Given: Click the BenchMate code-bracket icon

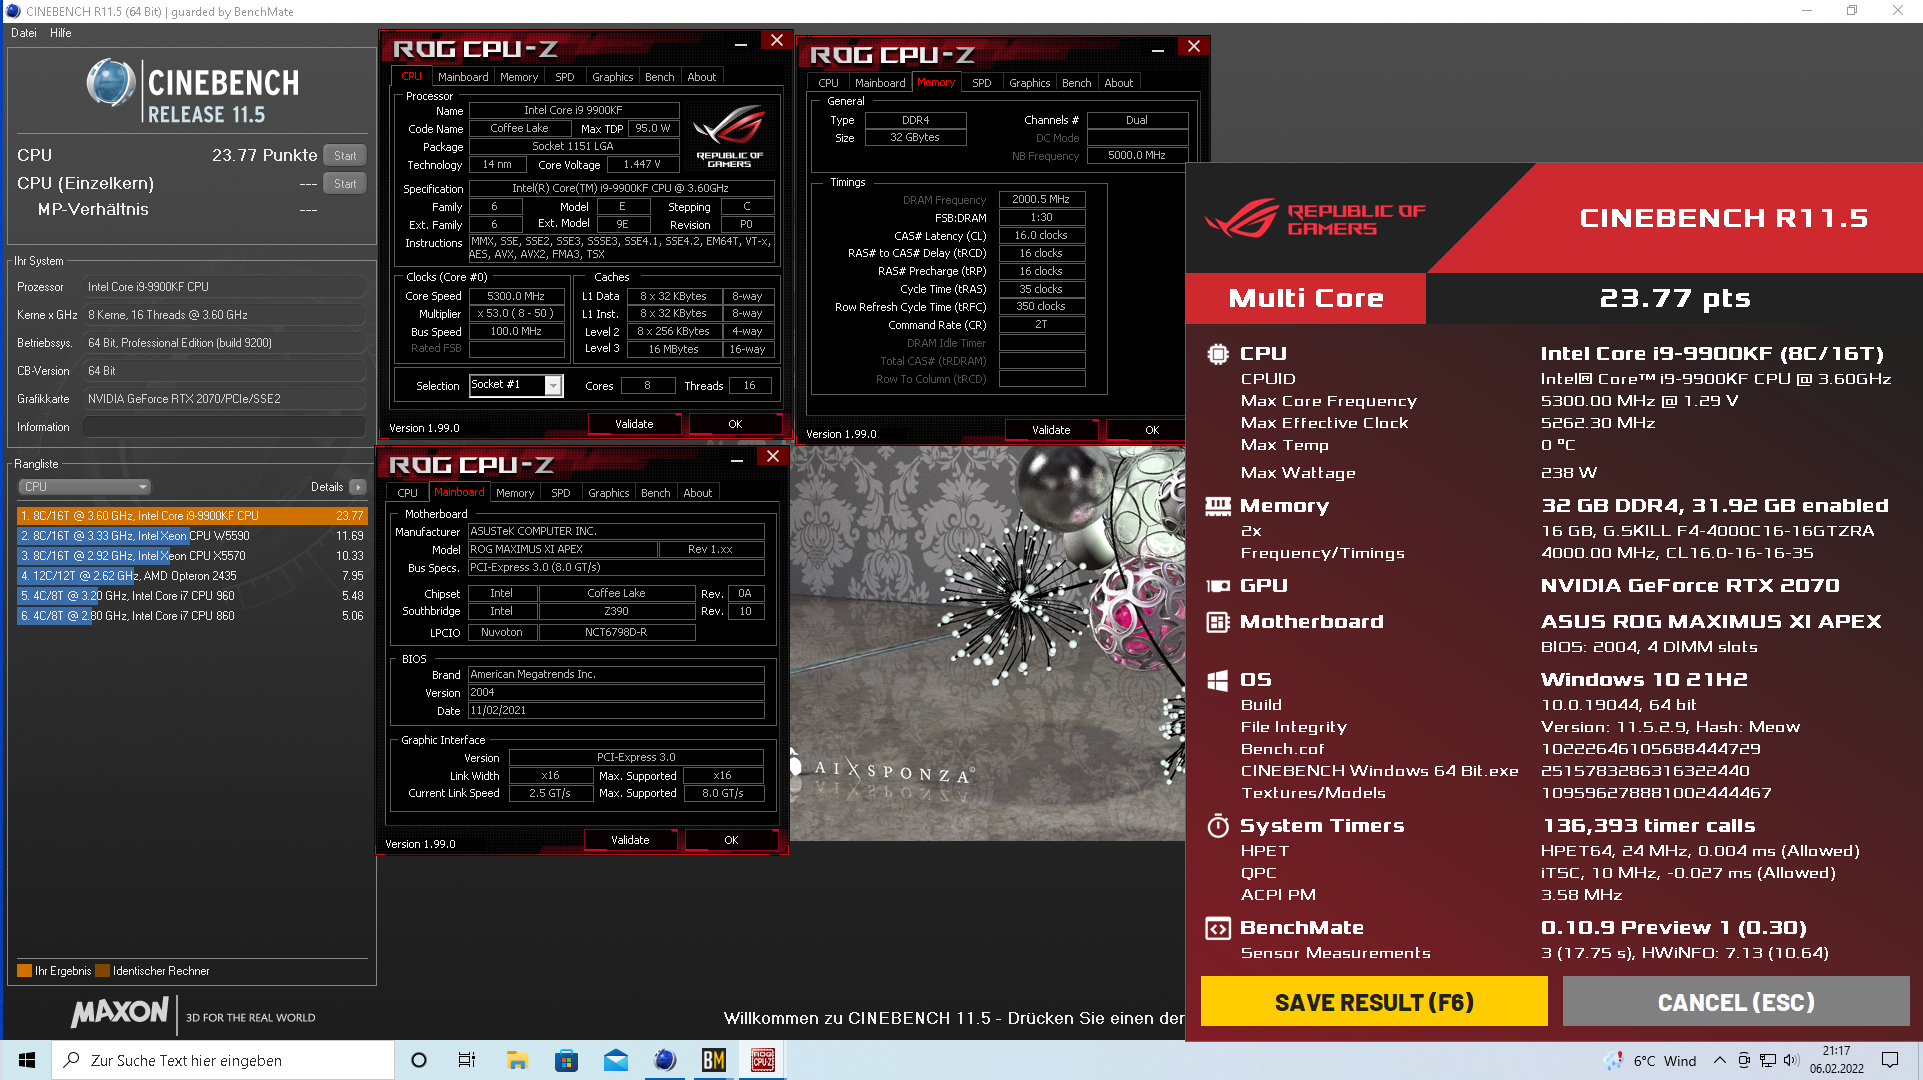Looking at the screenshot, I should pos(1217,928).
